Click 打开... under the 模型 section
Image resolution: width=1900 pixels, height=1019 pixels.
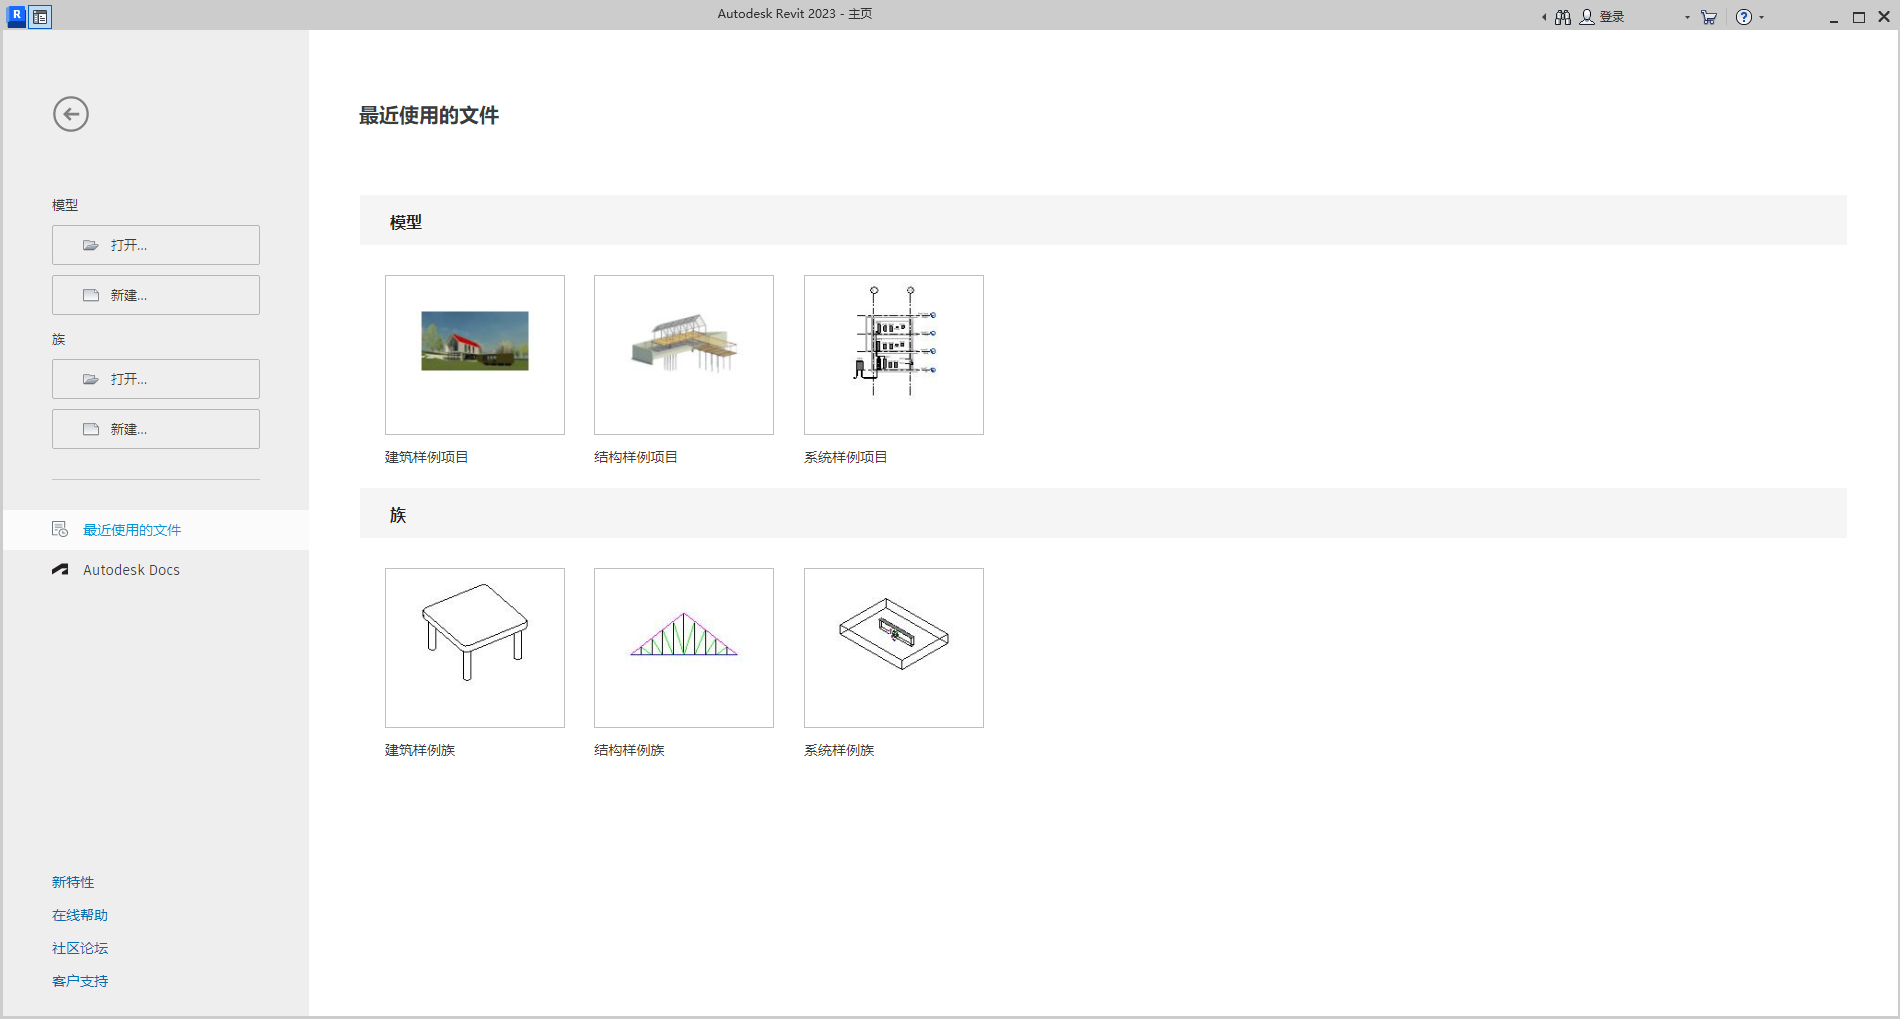coord(155,244)
